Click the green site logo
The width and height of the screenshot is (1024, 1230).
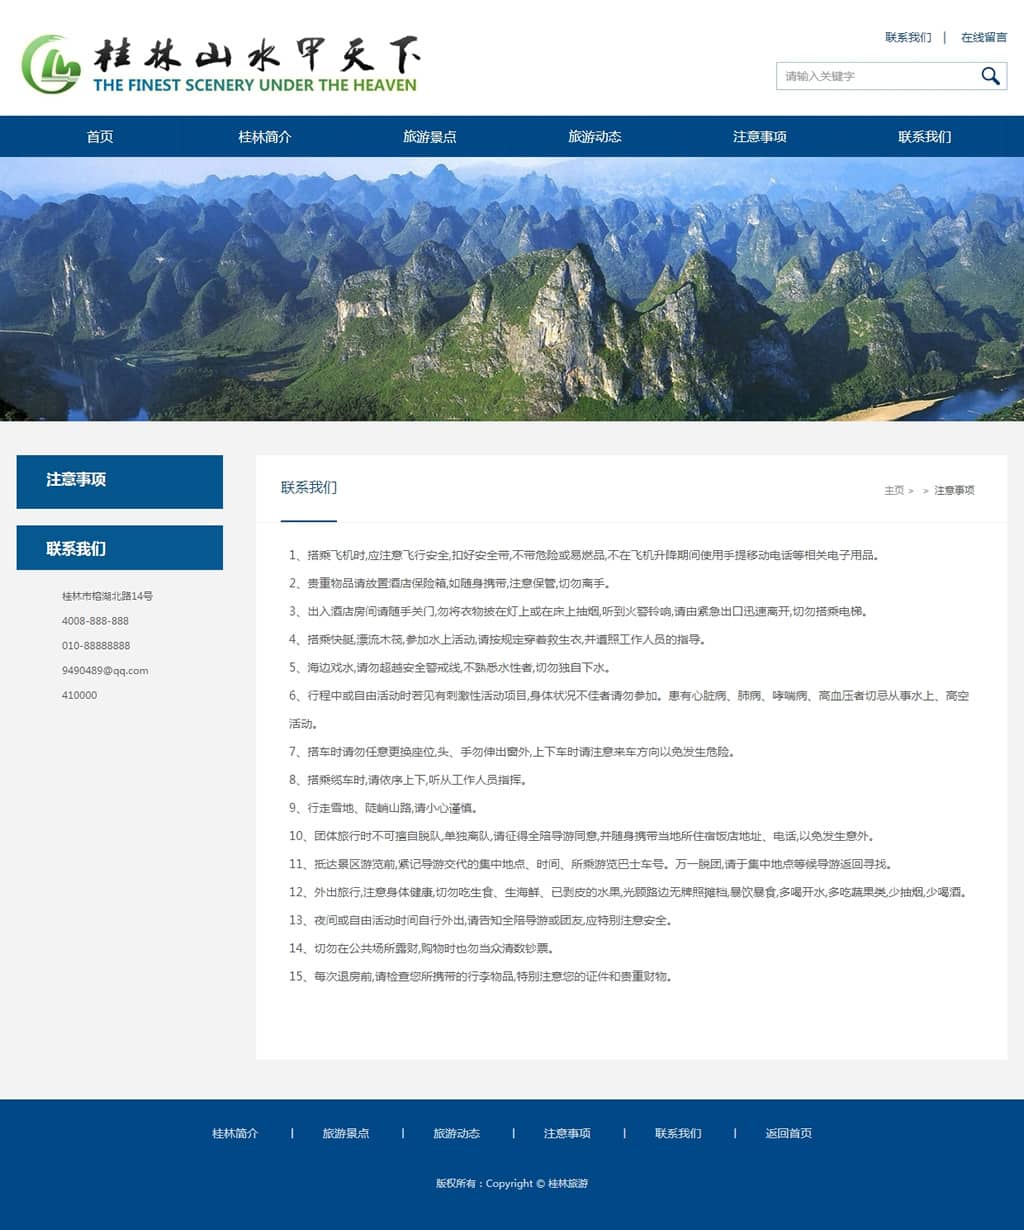(51, 65)
